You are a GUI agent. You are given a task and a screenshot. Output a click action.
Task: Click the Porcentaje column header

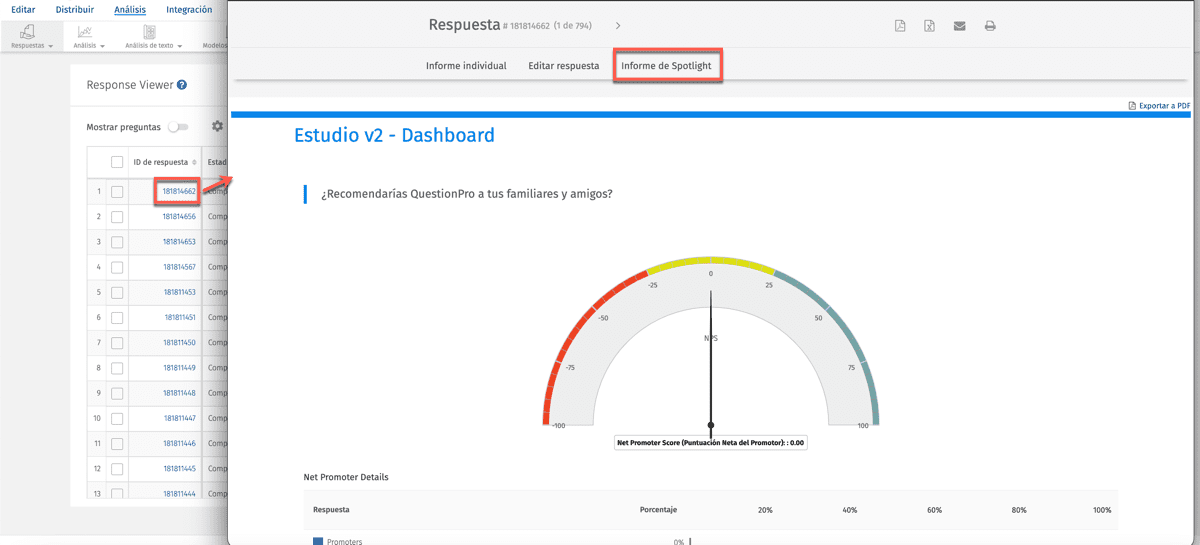click(658, 510)
